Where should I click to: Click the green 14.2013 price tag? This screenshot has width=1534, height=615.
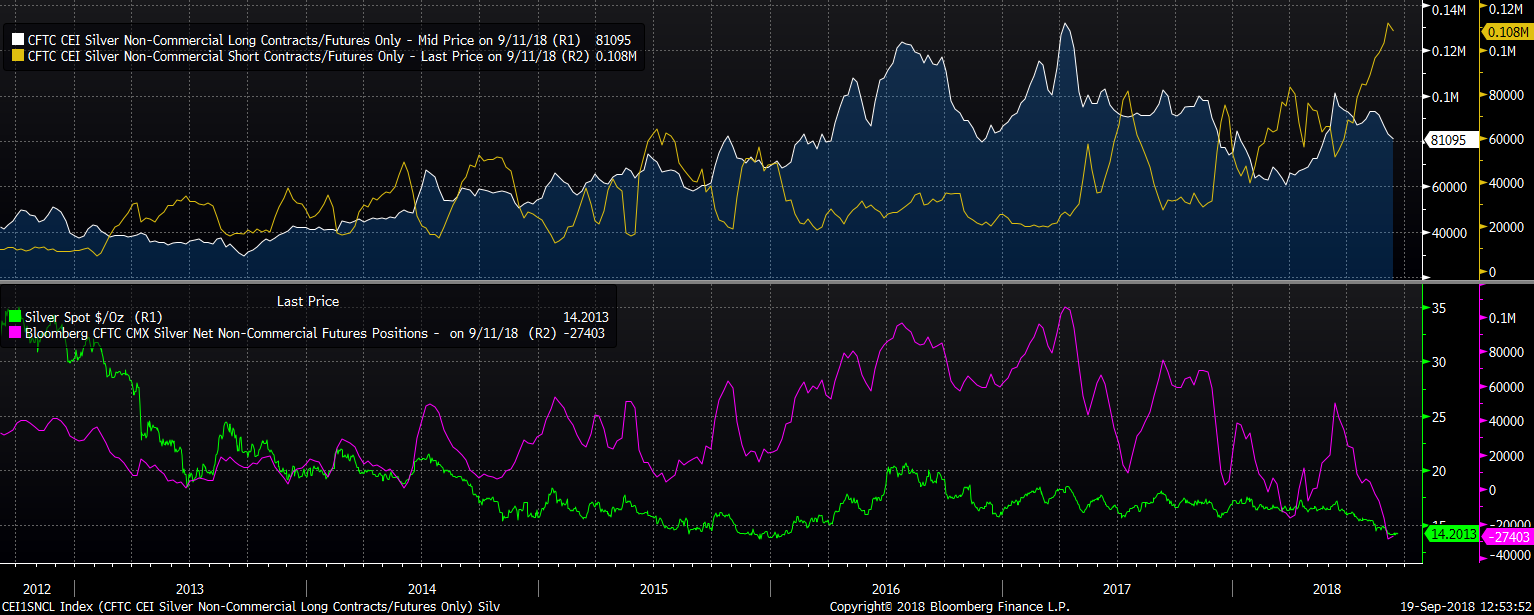point(1450,536)
